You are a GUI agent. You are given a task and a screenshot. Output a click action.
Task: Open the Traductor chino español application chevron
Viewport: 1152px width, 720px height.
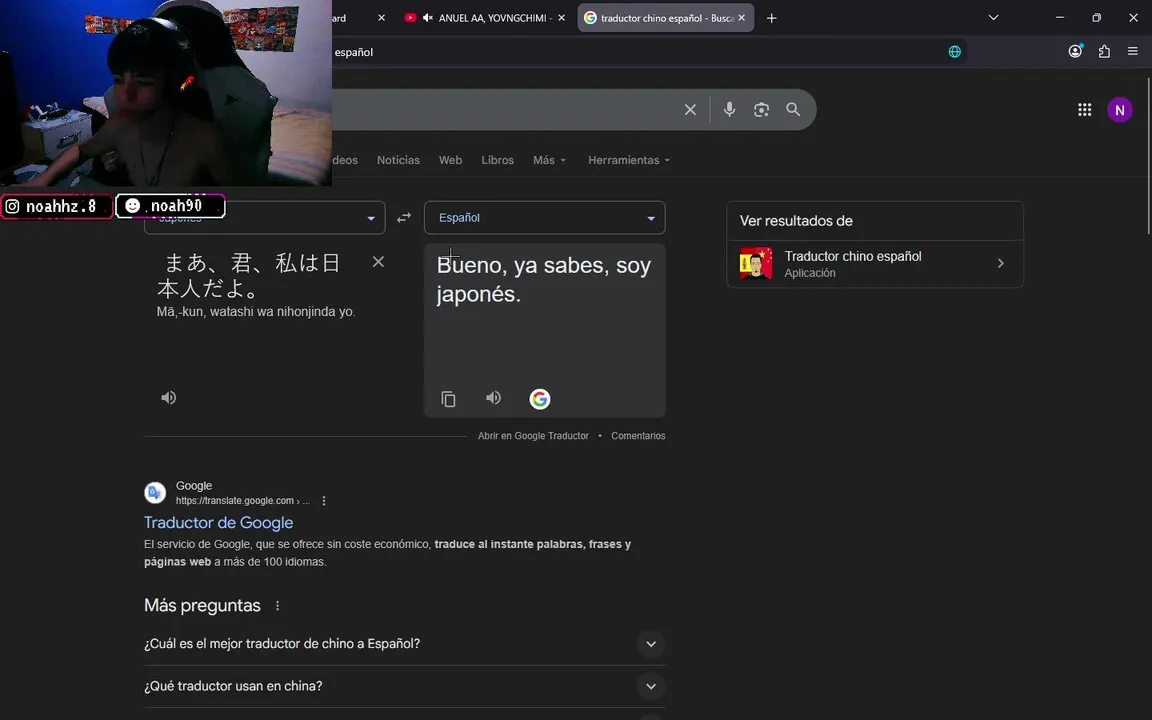point(1001,263)
